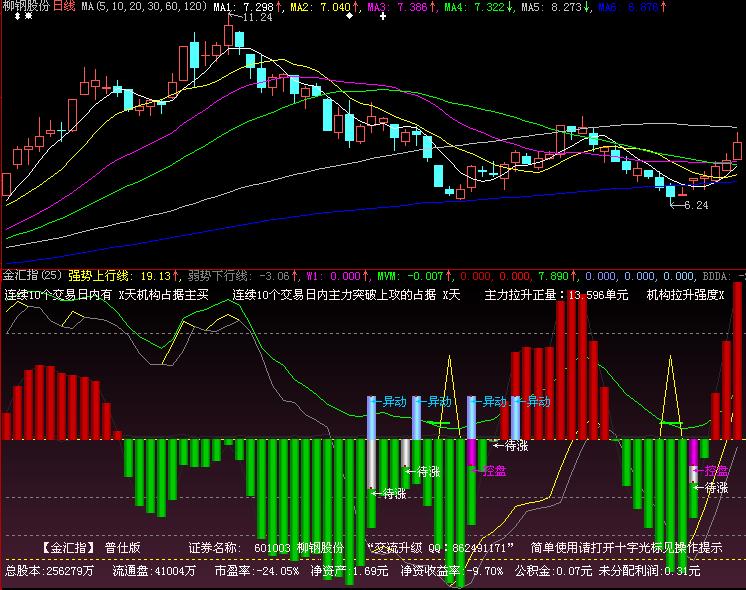746x590 pixels.
Task: Click the white star marker under the stock name
Action: click(x=29, y=17)
